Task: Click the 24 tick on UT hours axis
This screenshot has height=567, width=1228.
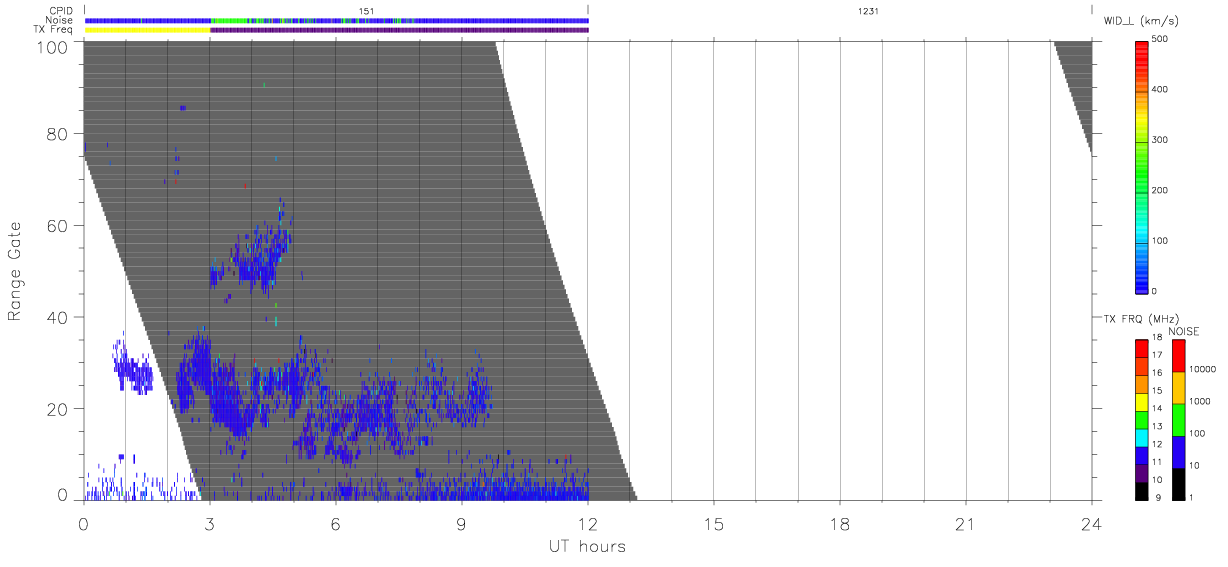Action: pos(1091,525)
